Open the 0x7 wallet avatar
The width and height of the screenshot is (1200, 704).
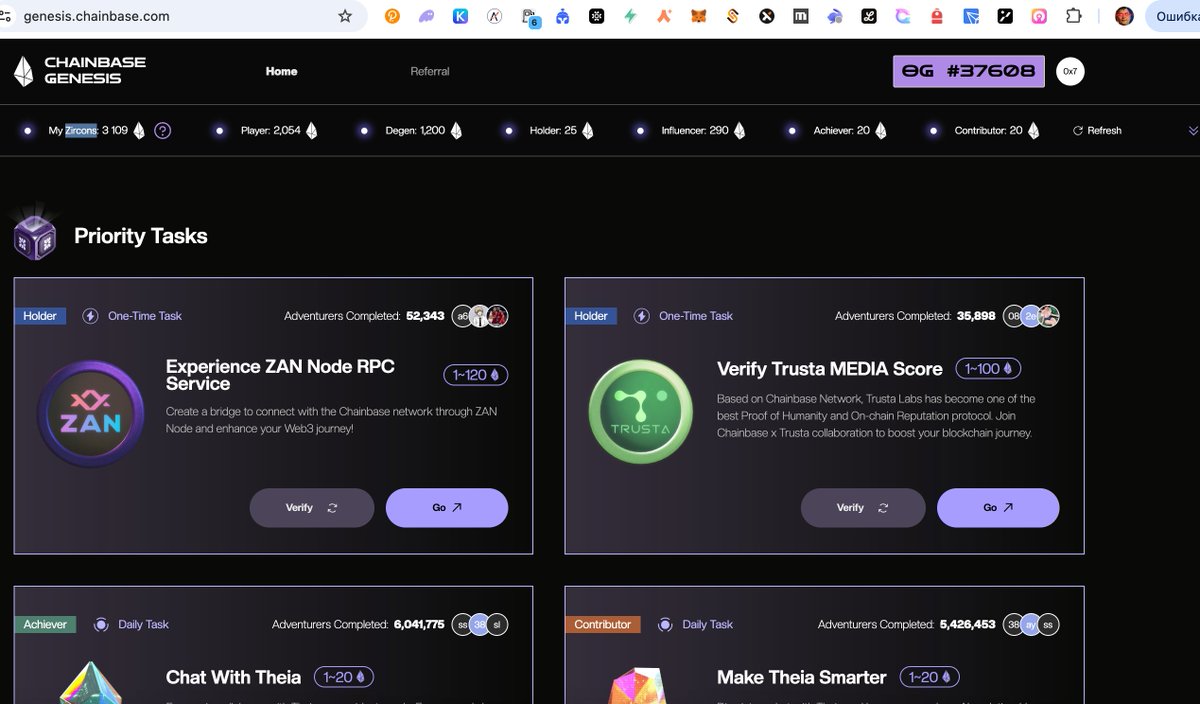point(1070,71)
